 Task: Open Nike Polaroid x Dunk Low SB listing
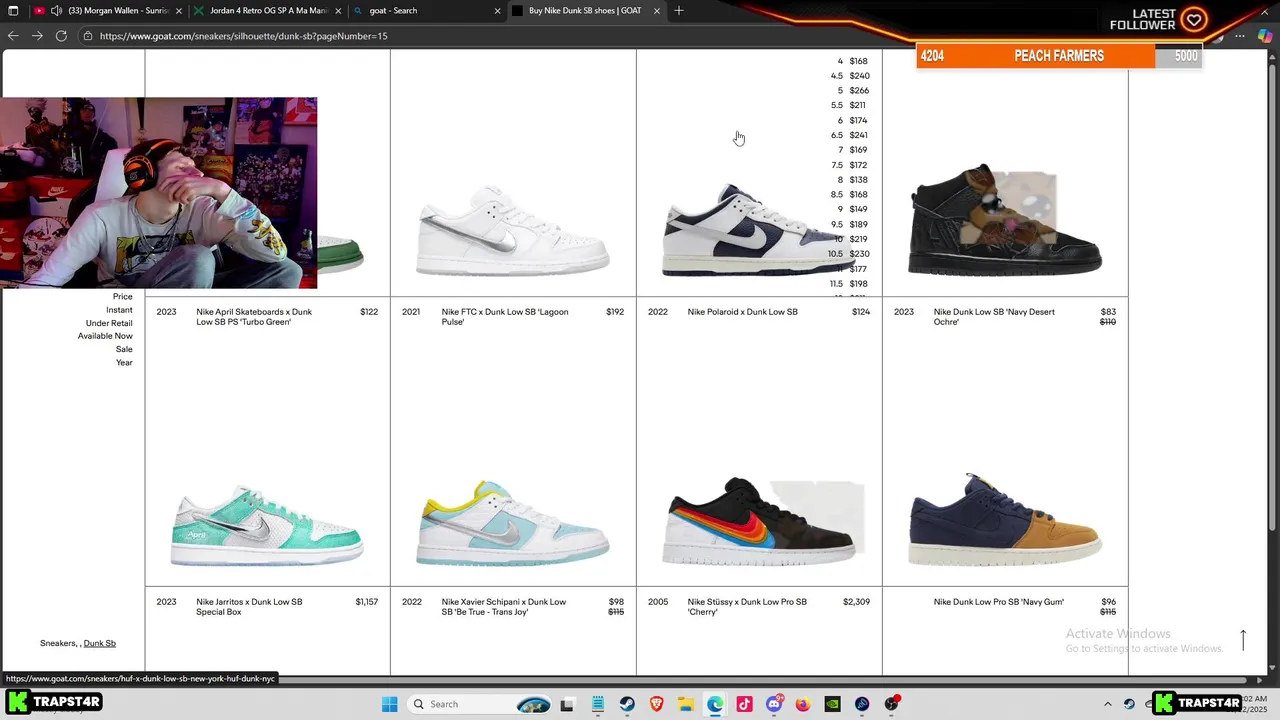pyautogui.click(x=742, y=312)
